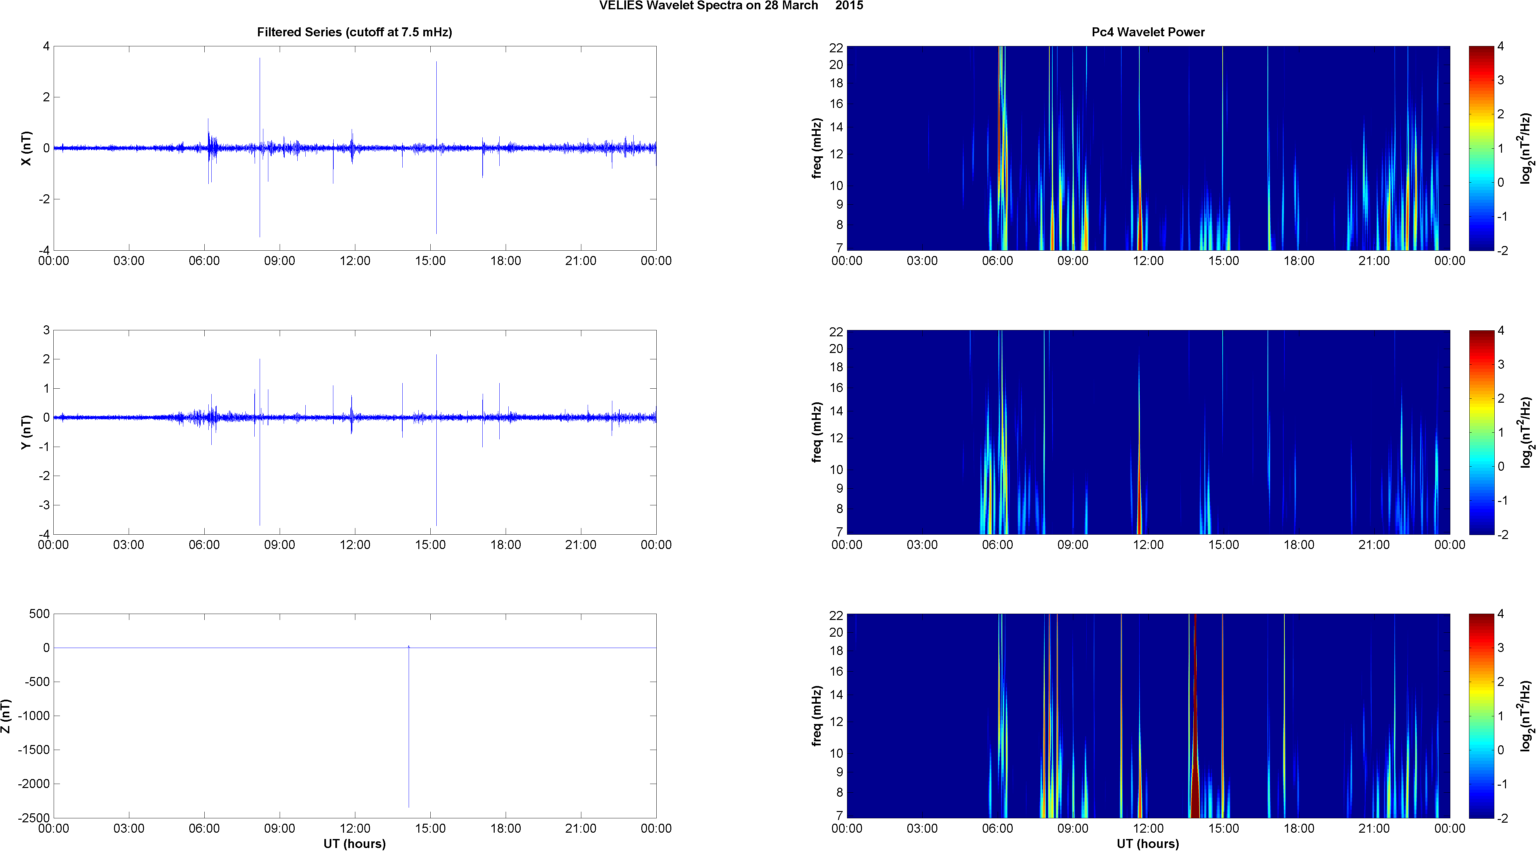Click the red streak near 12:00 in Y wavelet plot
This screenshot has width=1536, height=851.
[x=1139, y=500]
